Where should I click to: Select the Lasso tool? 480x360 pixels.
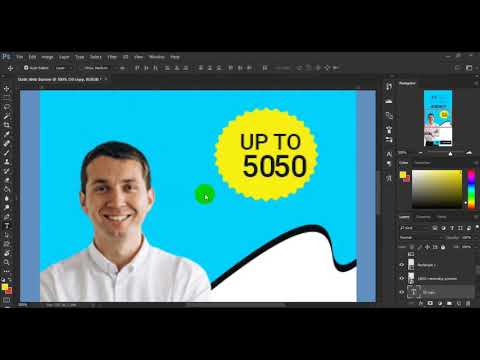tap(6, 107)
